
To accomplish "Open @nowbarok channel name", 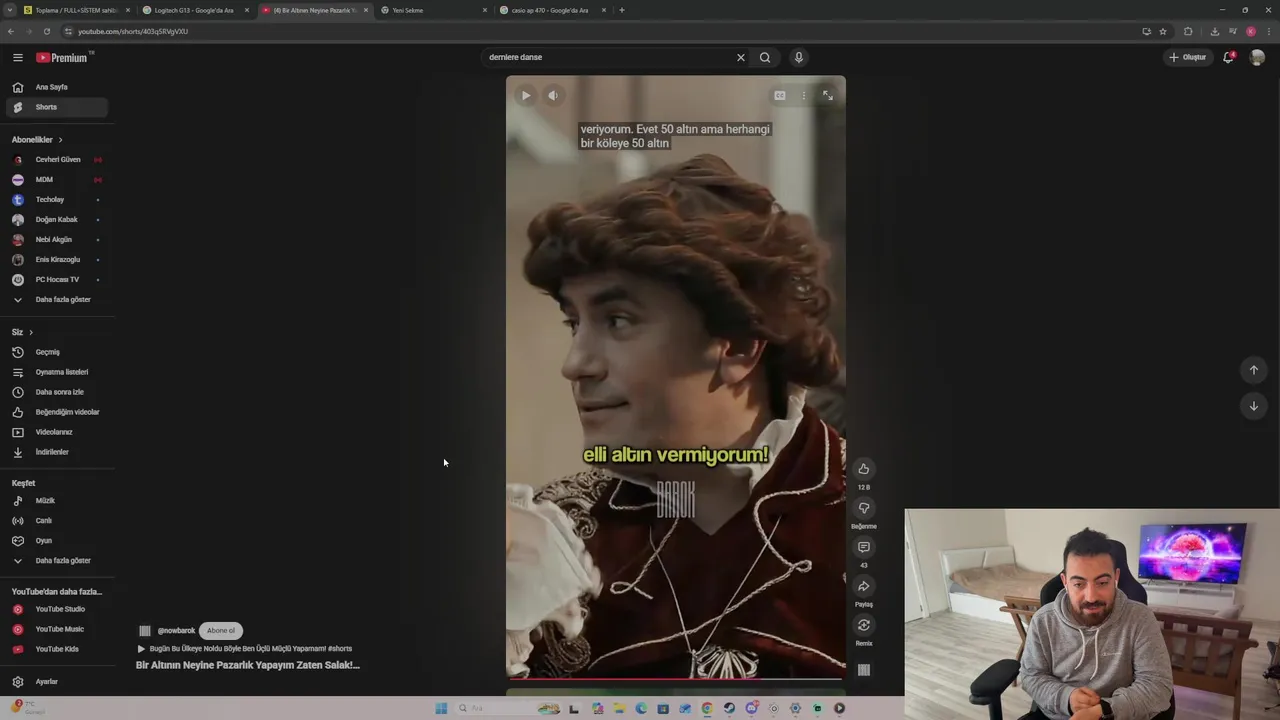I will (176, 631).
